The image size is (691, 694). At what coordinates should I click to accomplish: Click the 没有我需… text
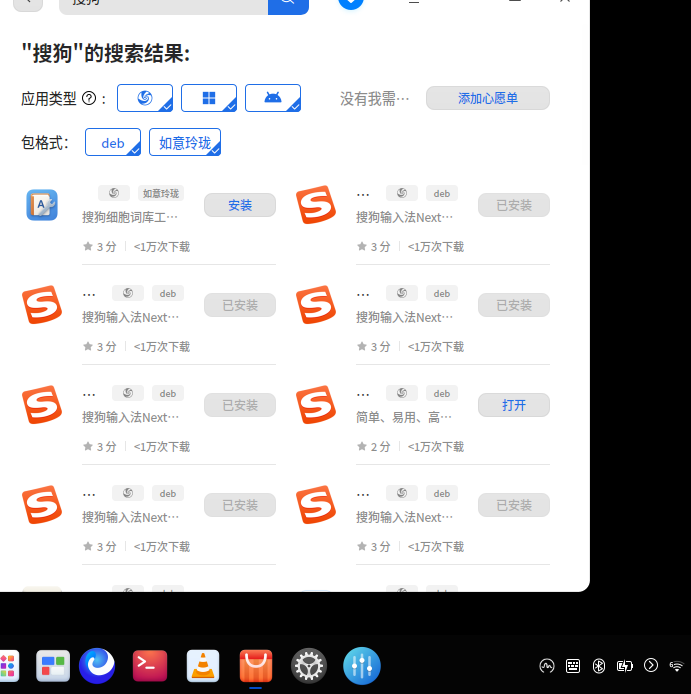(x=374, y=99)
